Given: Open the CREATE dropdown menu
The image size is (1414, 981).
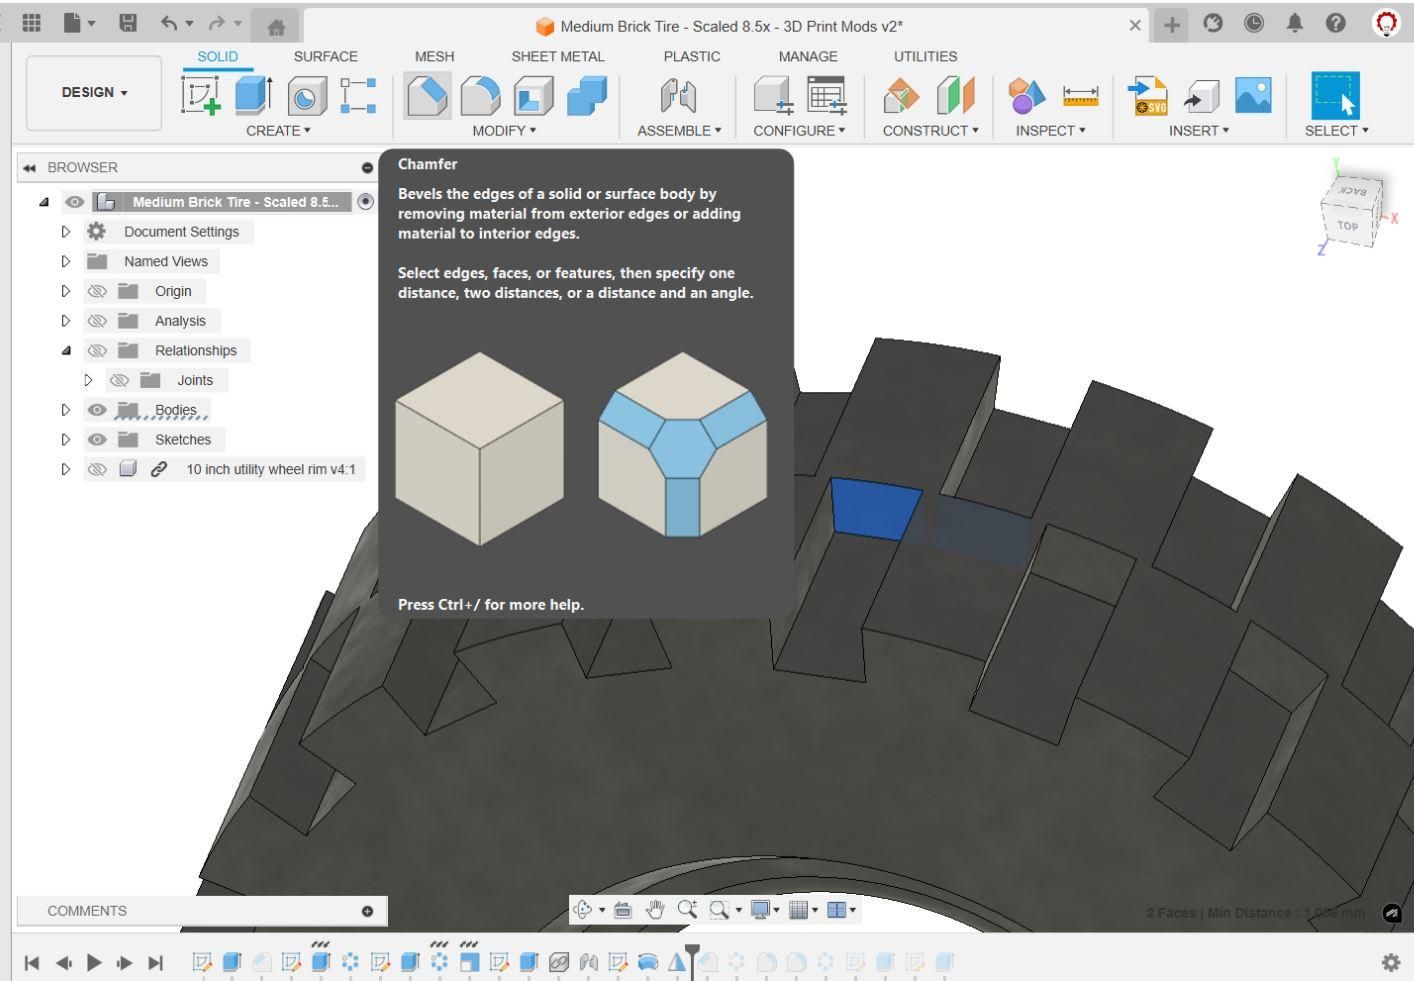Looking at the screenshot, I should click(x=278, y=131).
